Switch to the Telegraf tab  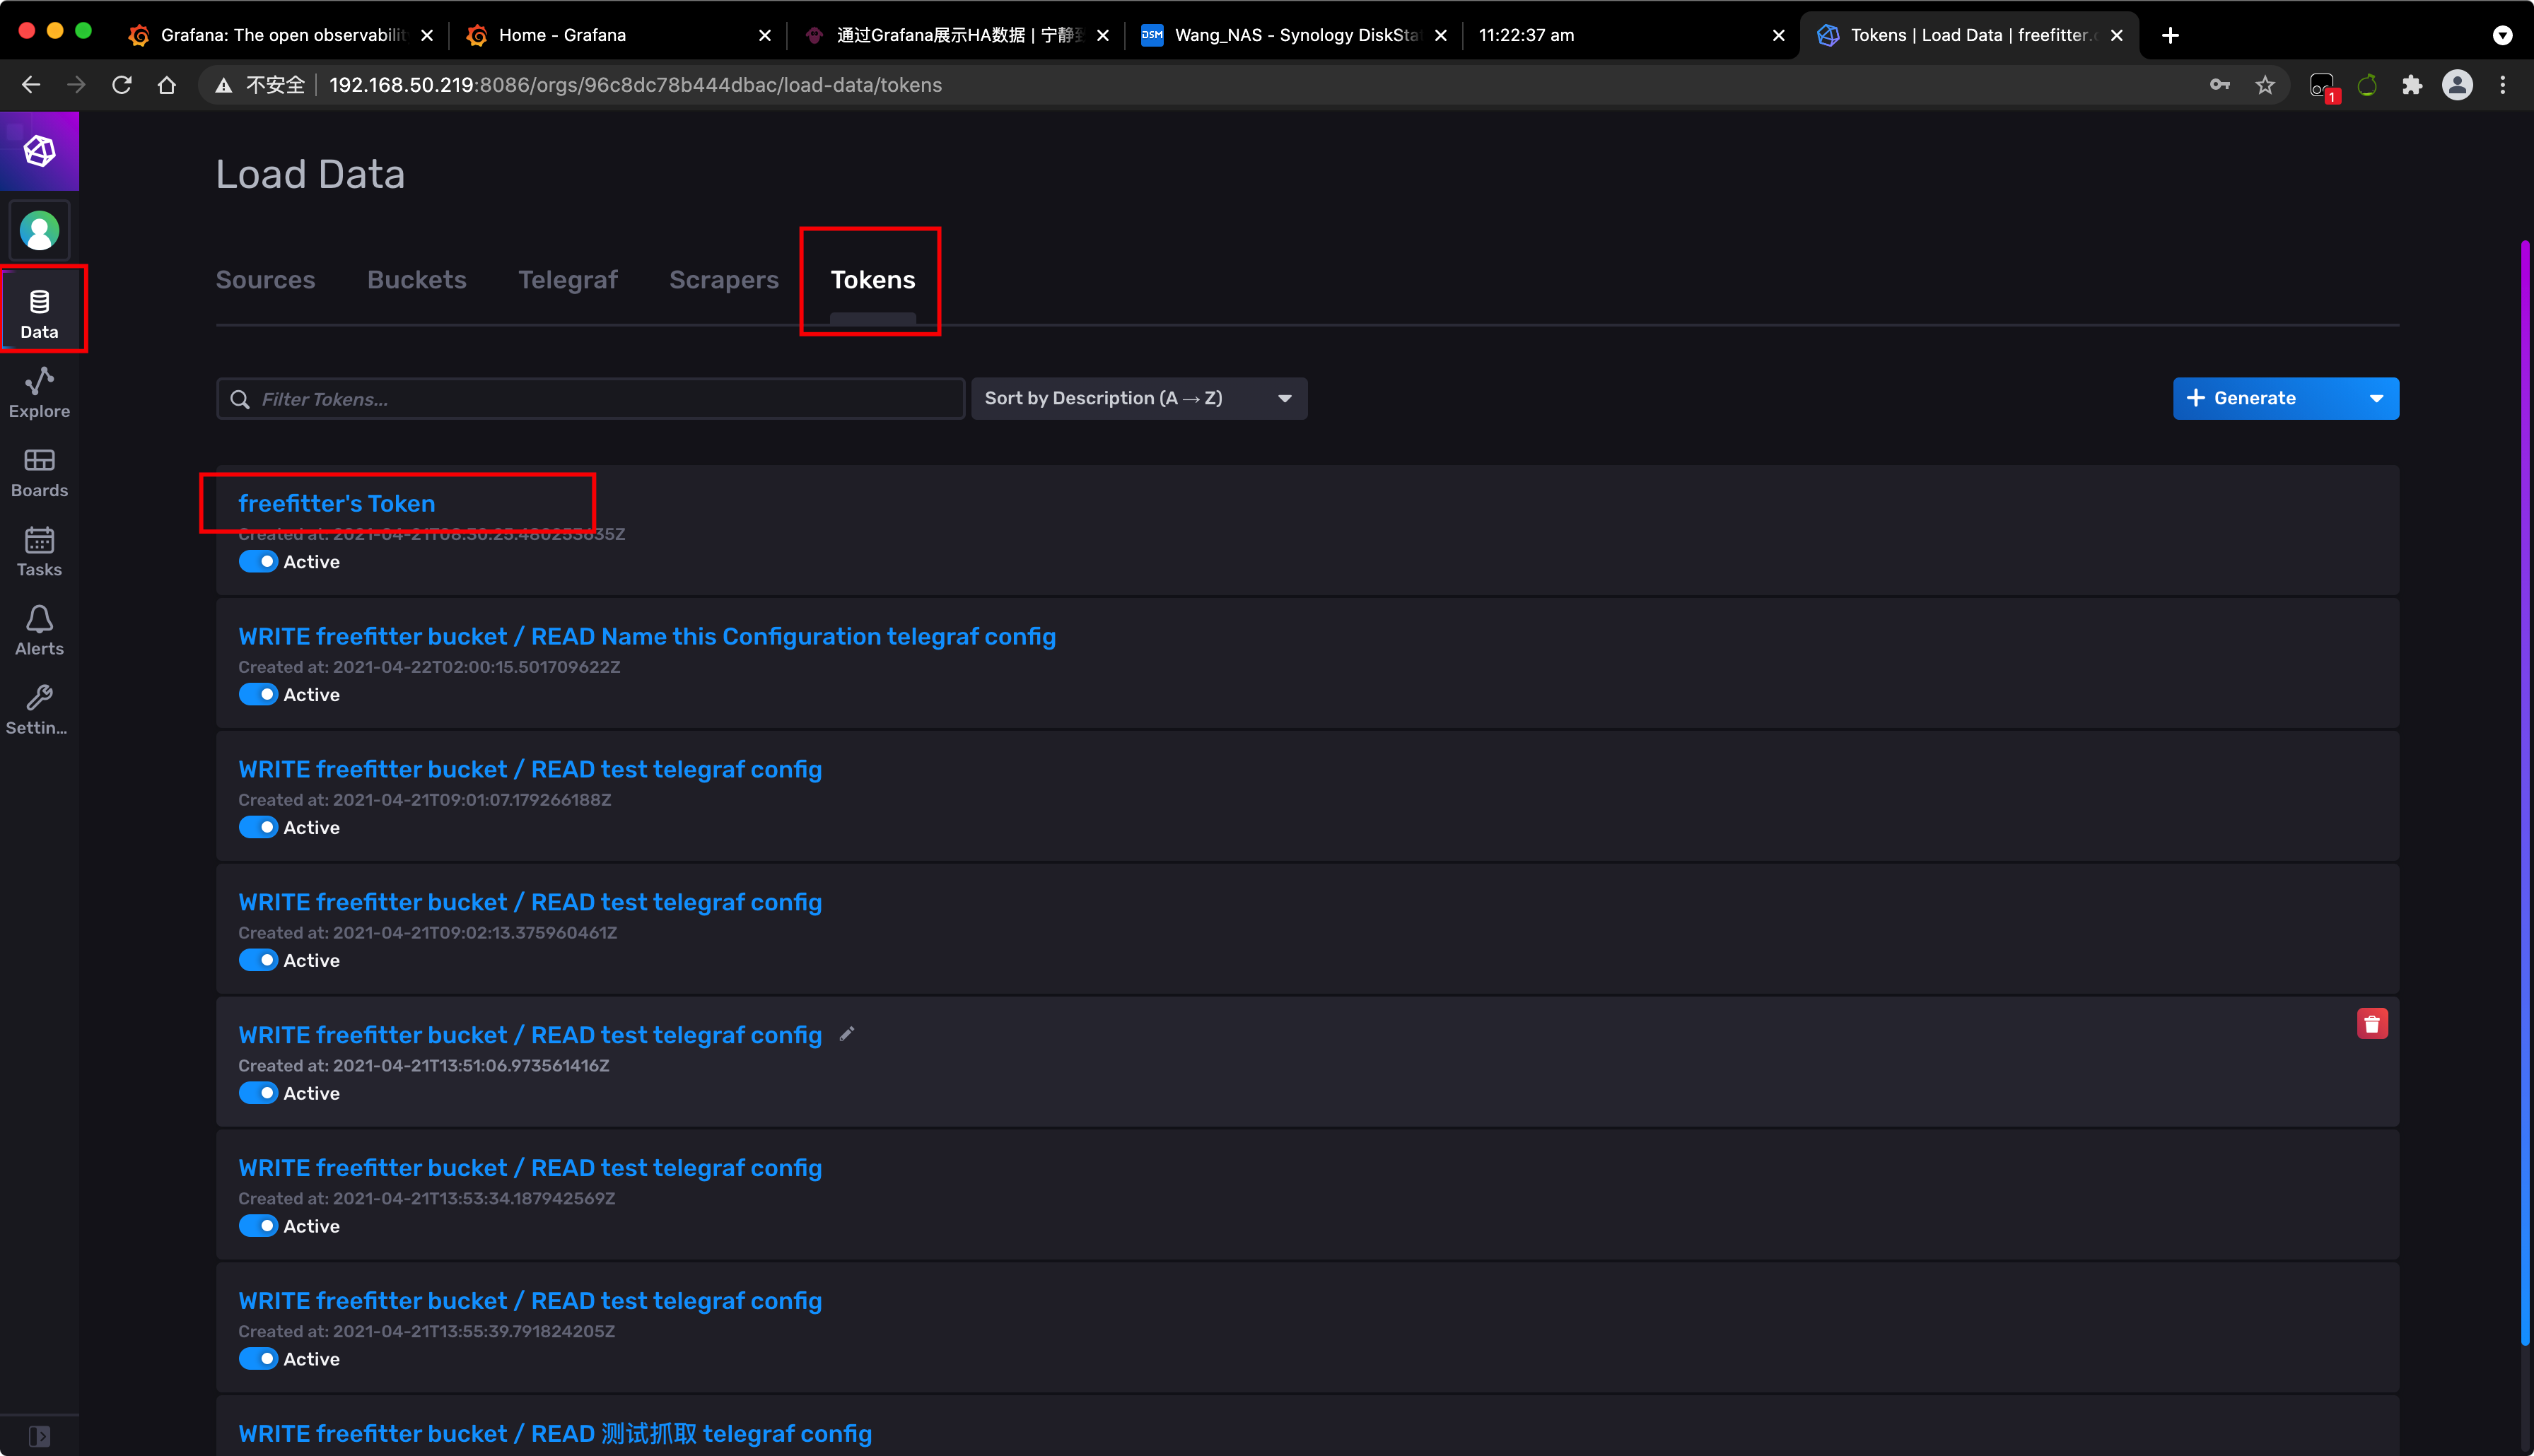coord(567,280)
